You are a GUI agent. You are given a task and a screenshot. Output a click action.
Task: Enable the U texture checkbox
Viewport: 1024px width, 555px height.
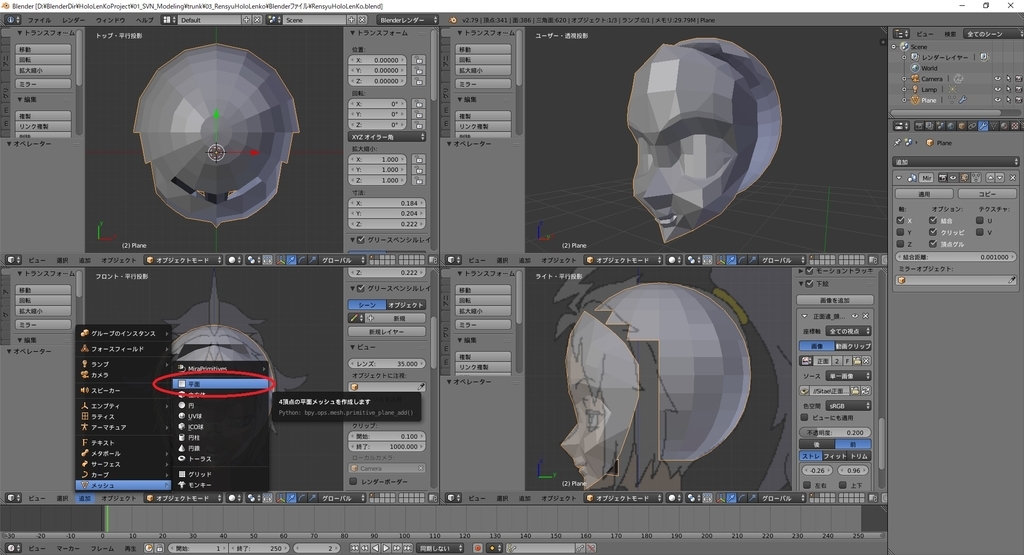click(980, 221)
